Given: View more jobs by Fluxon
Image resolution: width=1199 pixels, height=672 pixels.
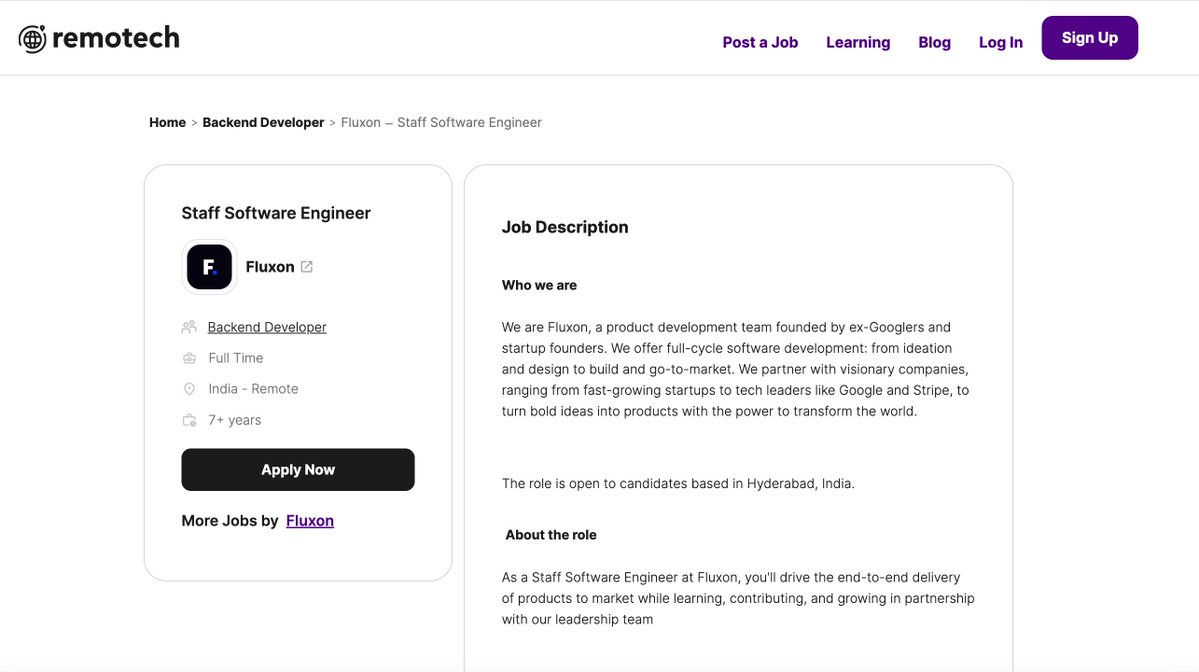Looking at the screenshot, I should coord(310,520).
